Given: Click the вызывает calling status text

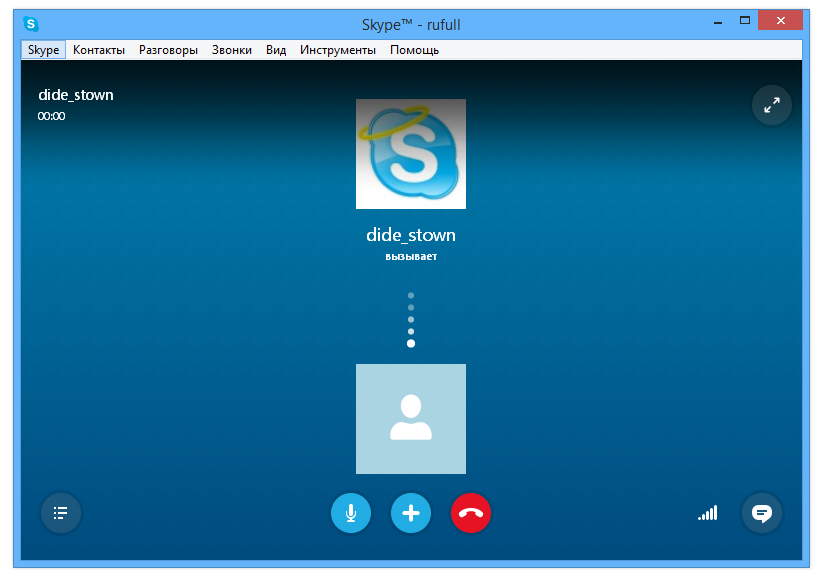Looking at the screenshot, I should pyautogui.click(x=411, y=256).
